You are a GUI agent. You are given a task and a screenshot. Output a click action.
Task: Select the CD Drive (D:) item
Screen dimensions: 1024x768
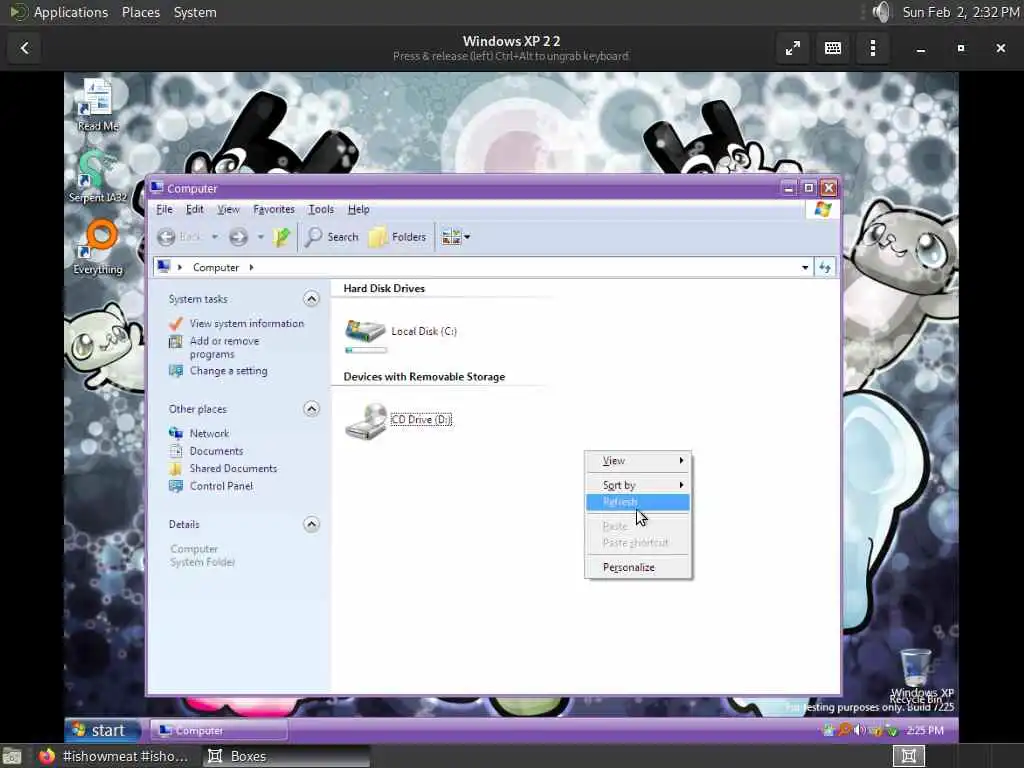[x=398, y=421]
